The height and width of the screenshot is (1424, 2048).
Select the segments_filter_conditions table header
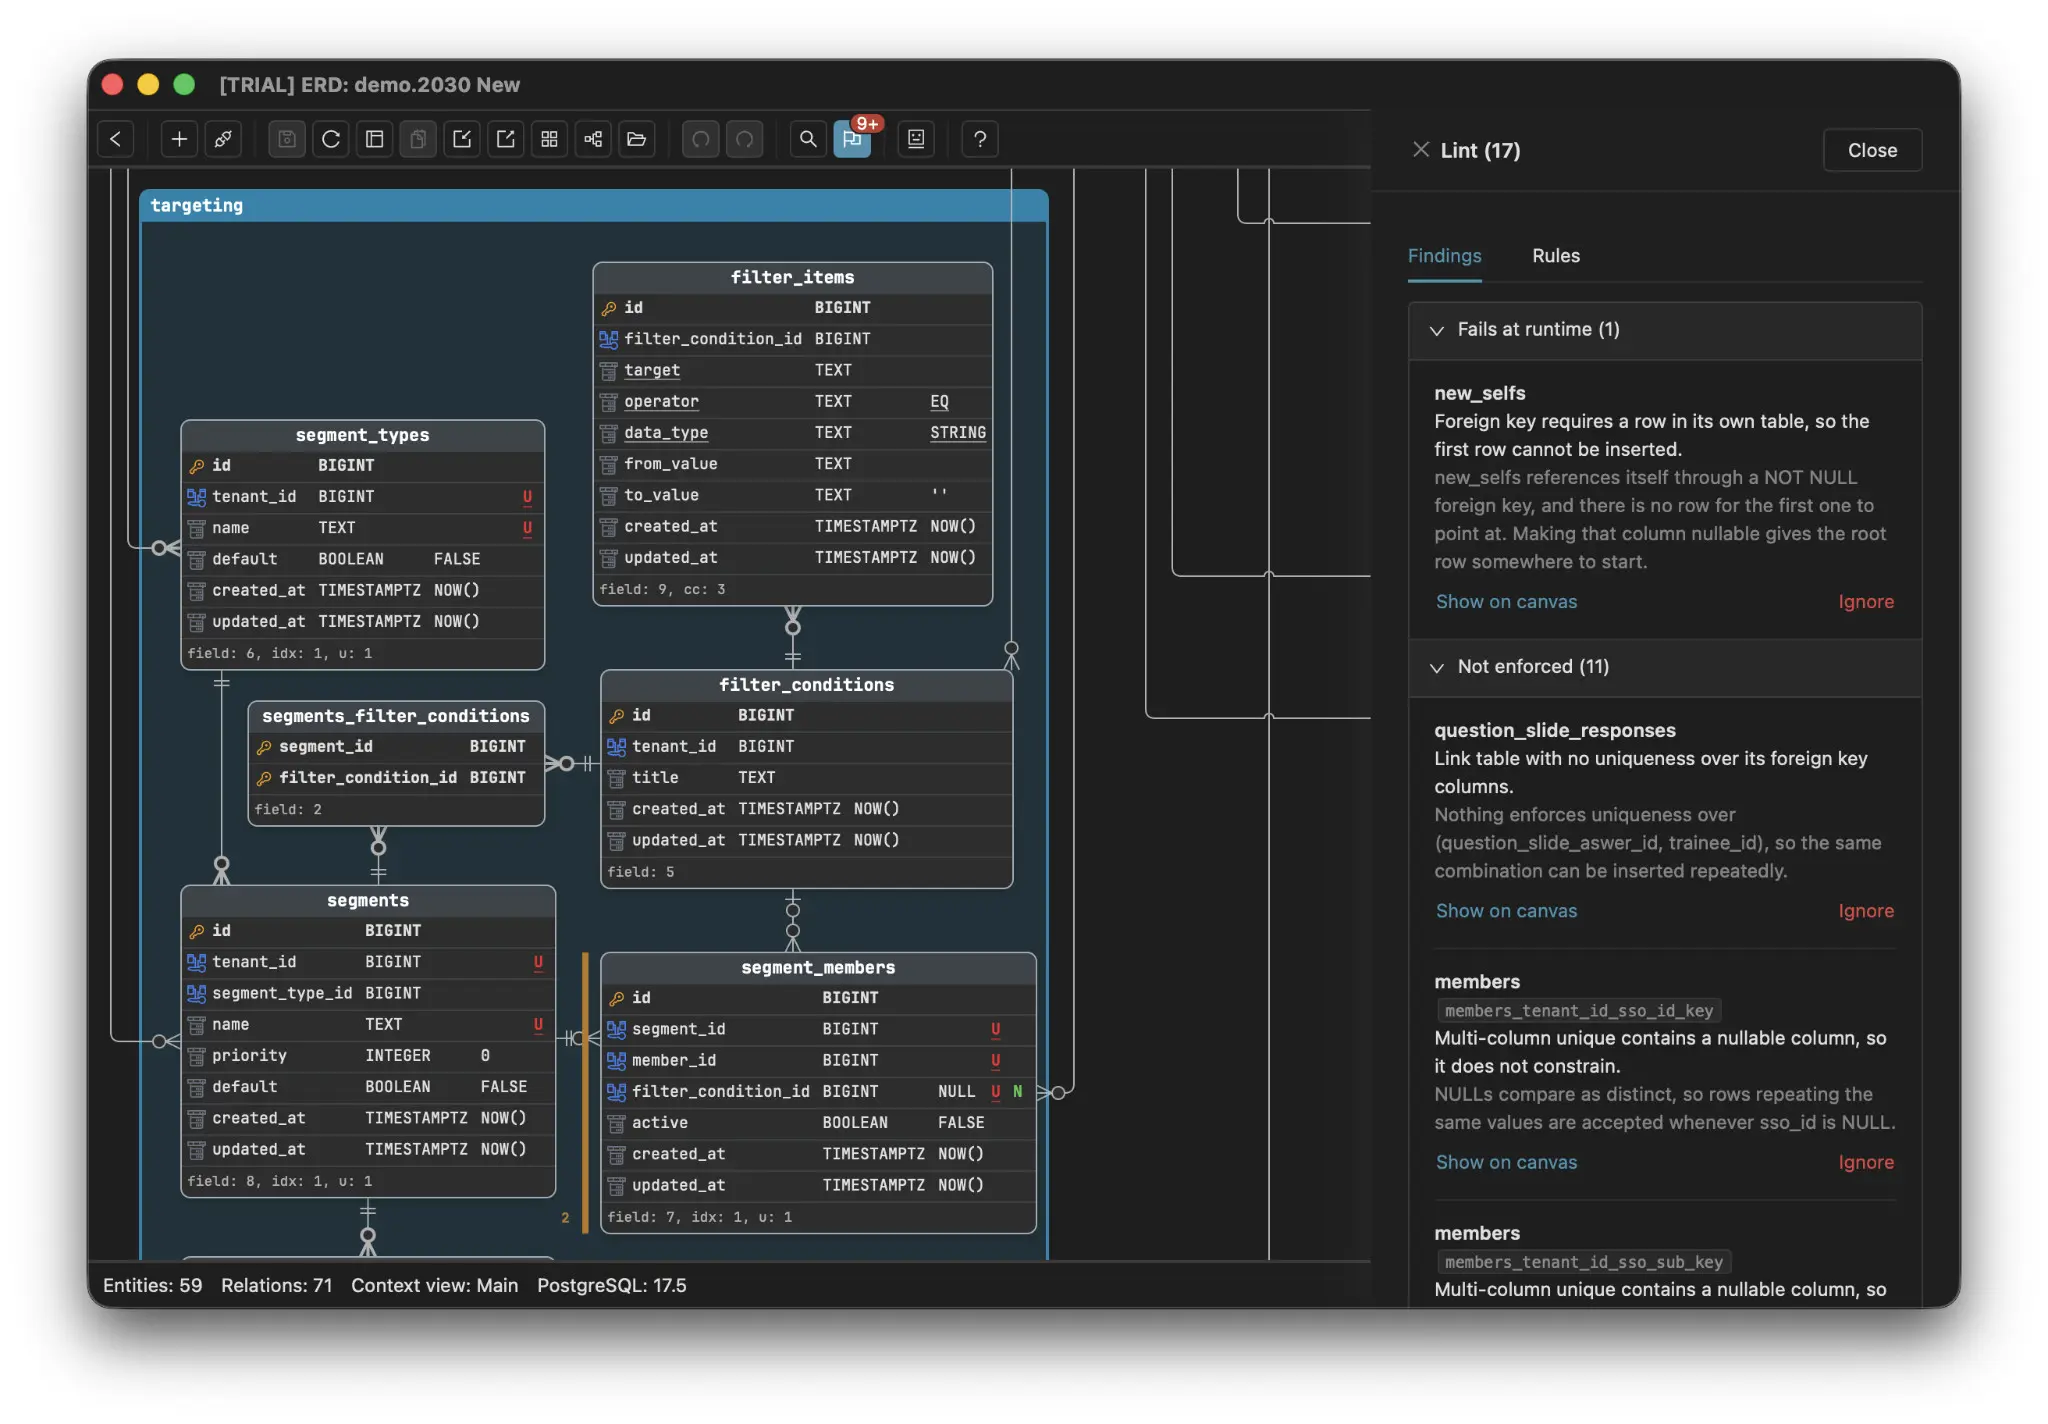pos(396,716)
